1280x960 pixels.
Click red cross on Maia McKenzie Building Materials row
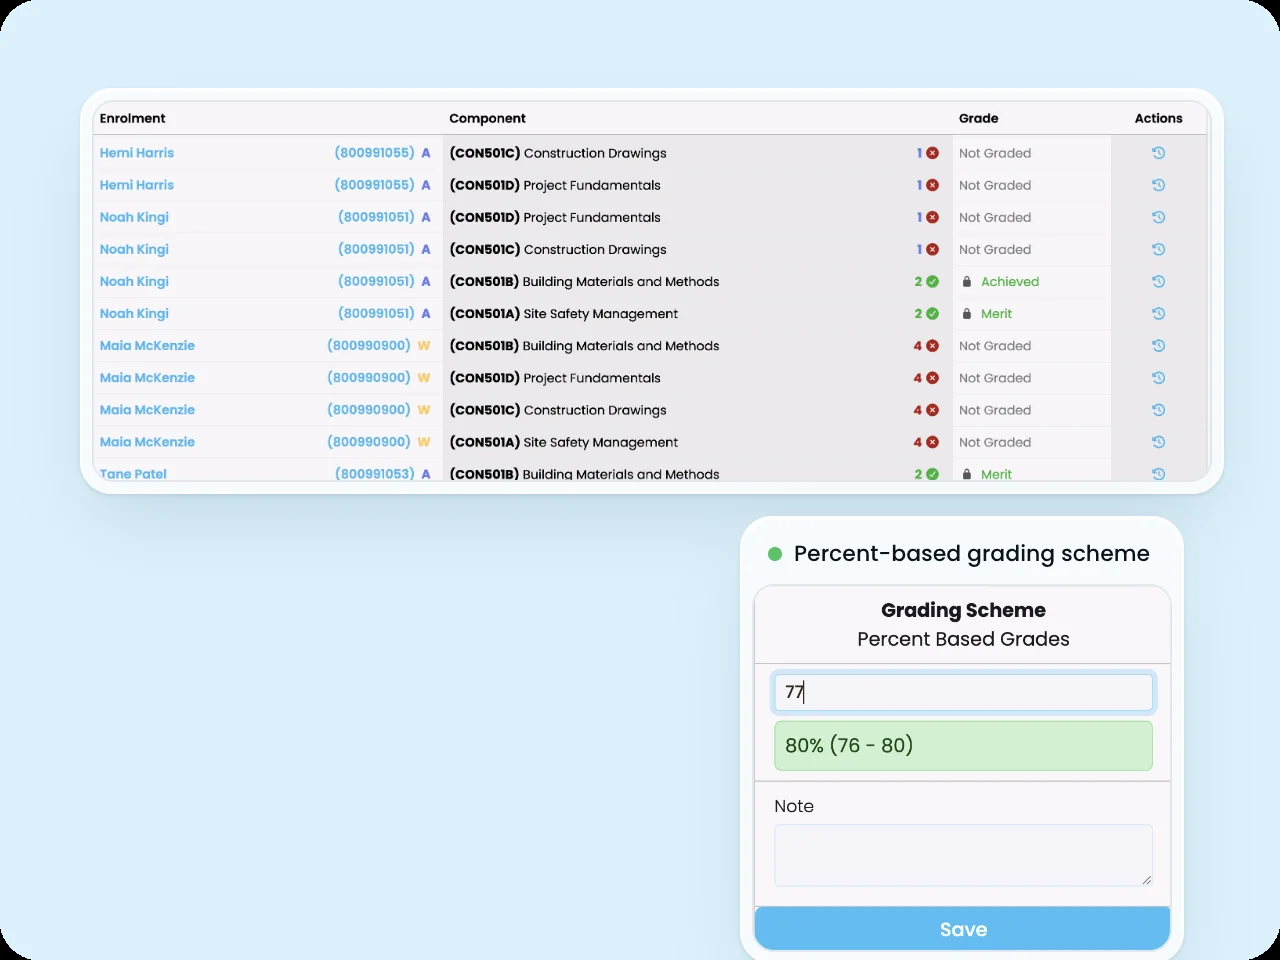tap(932, 346)
